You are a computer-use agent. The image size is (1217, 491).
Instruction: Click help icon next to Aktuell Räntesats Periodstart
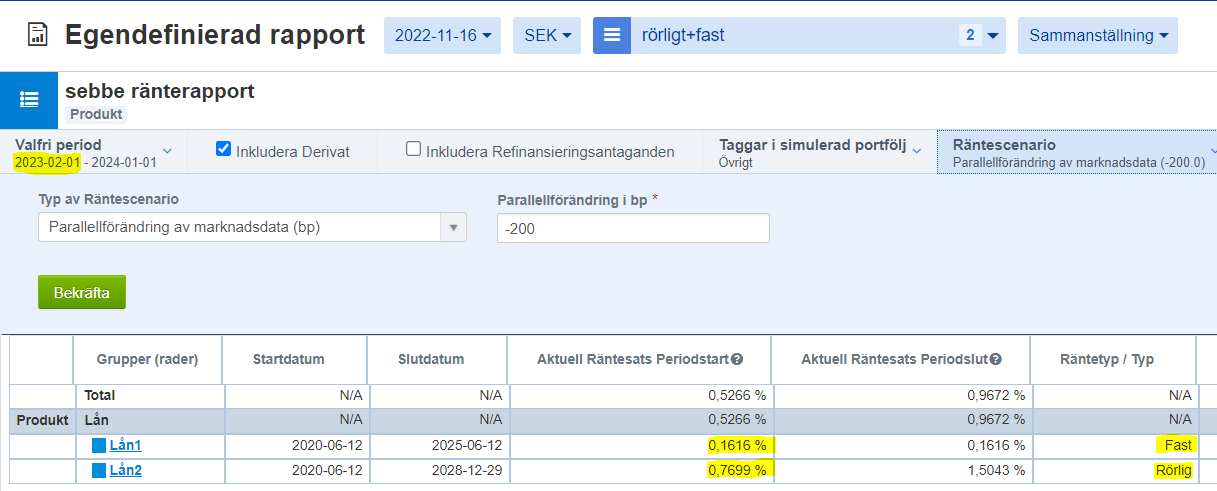click(737, 360)
